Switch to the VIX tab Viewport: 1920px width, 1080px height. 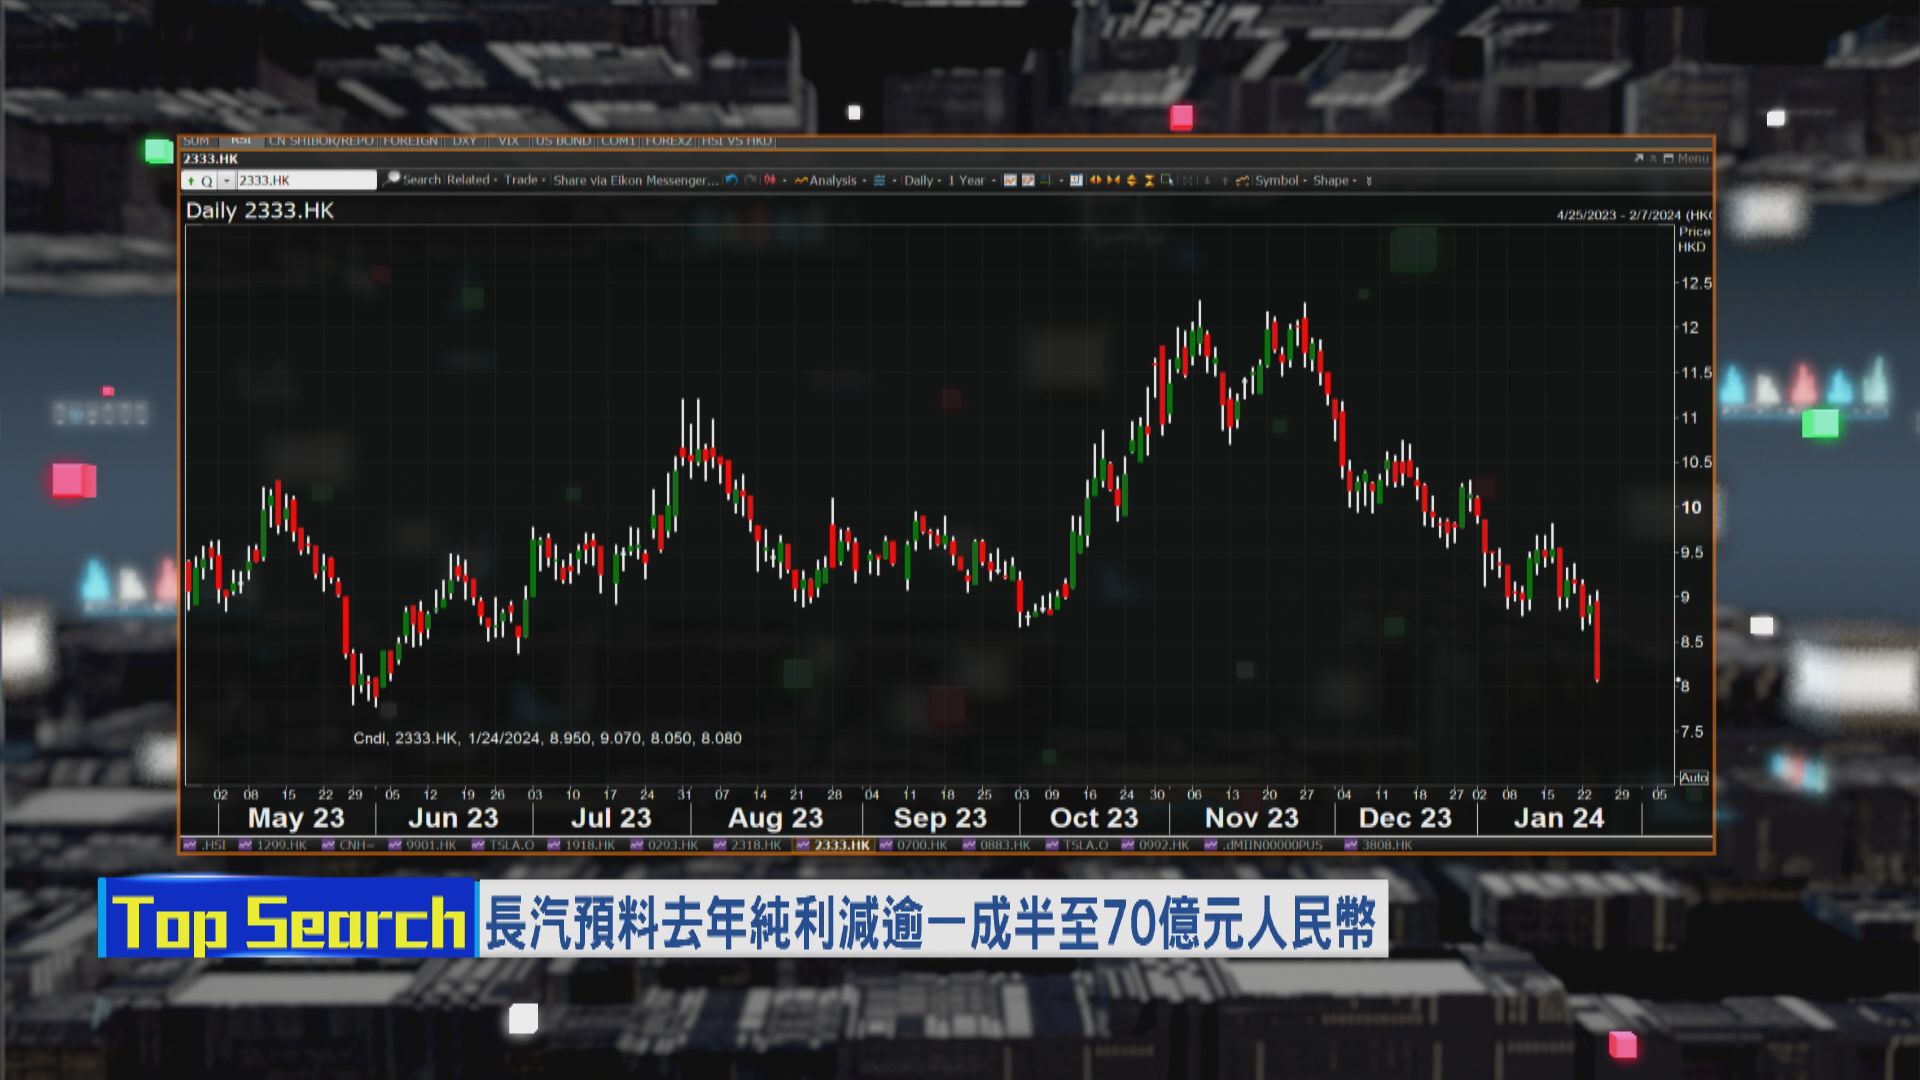click(508, 141)
